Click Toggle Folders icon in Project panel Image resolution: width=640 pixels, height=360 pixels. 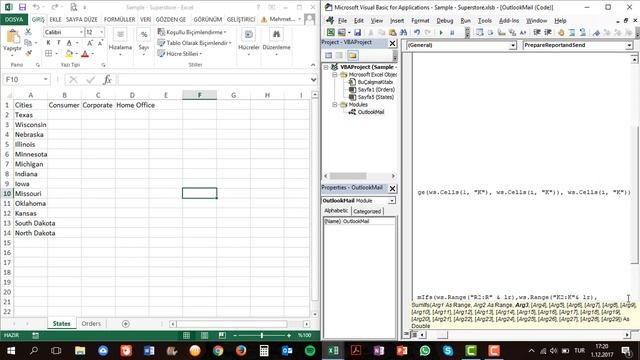click(353, 55)
